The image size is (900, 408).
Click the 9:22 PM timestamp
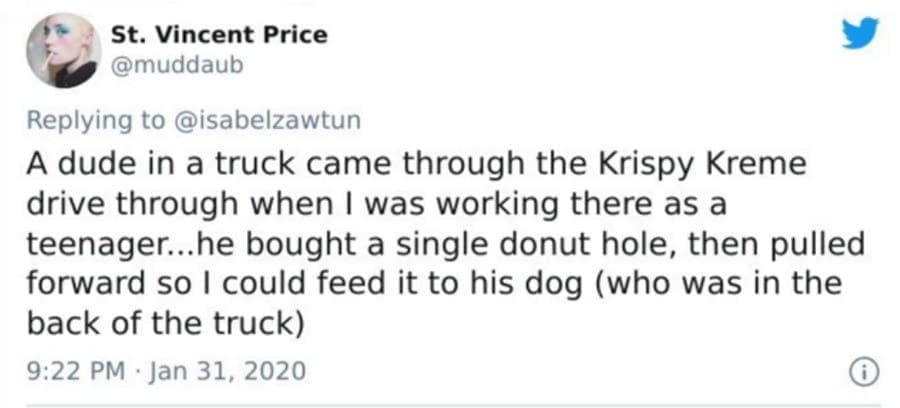pyautogui.click(x=79, y=371)
